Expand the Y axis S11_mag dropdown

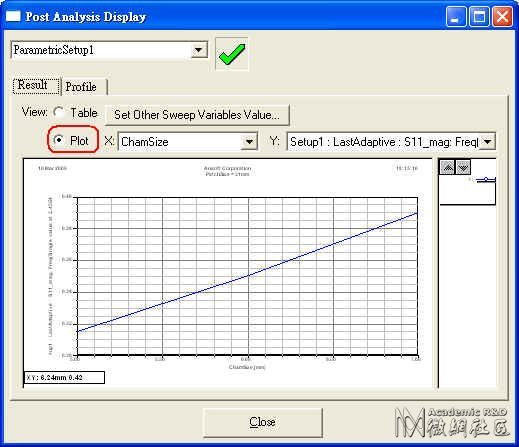(x=488, y=142)
